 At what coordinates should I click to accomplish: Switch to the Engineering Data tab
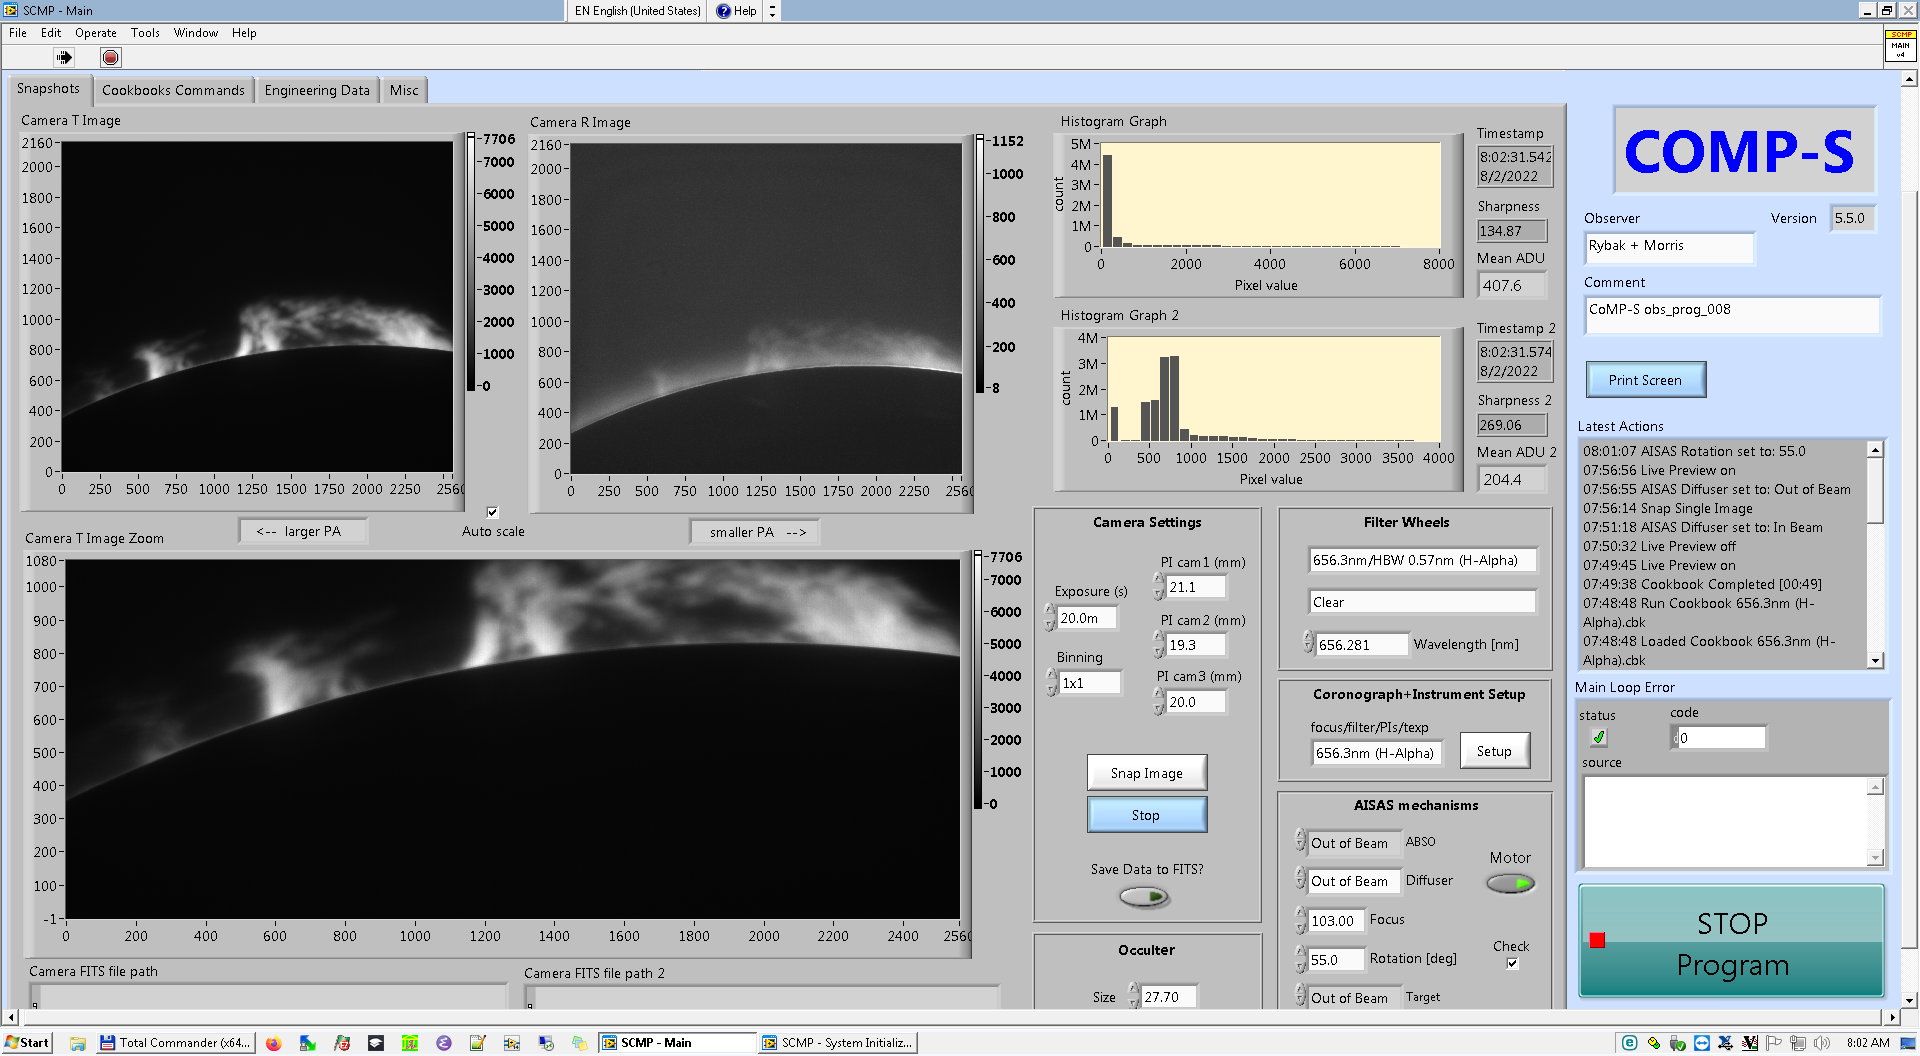316,90
